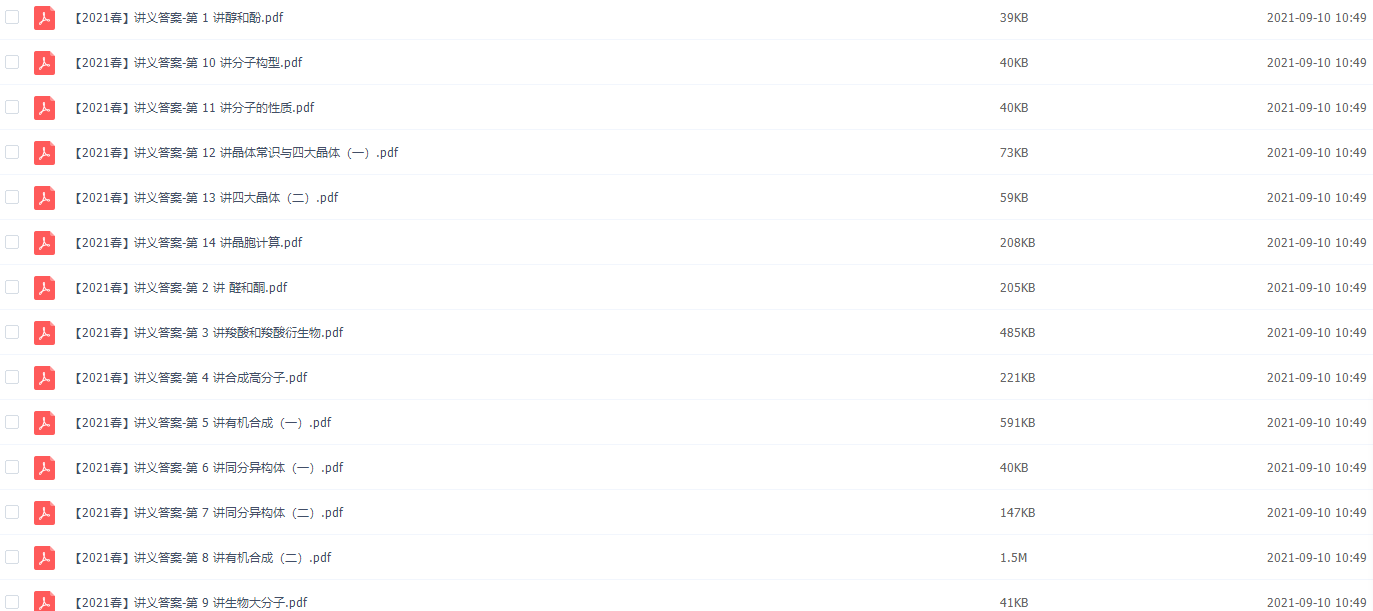This screenshot has height=611, width=1373.
Task: Tick checkbox for 第 13 讲四大晶体（二）.pdf
Action: [x=12, y=197]
